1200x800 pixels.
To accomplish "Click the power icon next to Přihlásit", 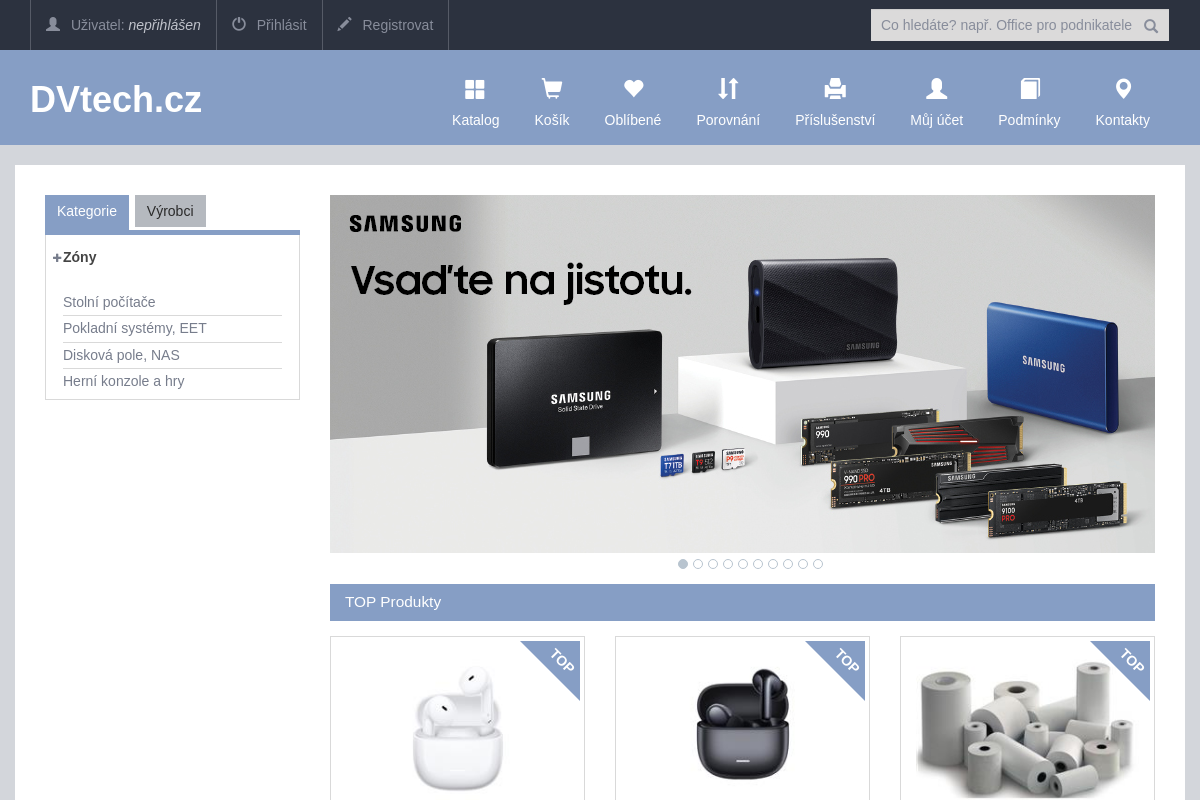I will [x=239, y=24].
